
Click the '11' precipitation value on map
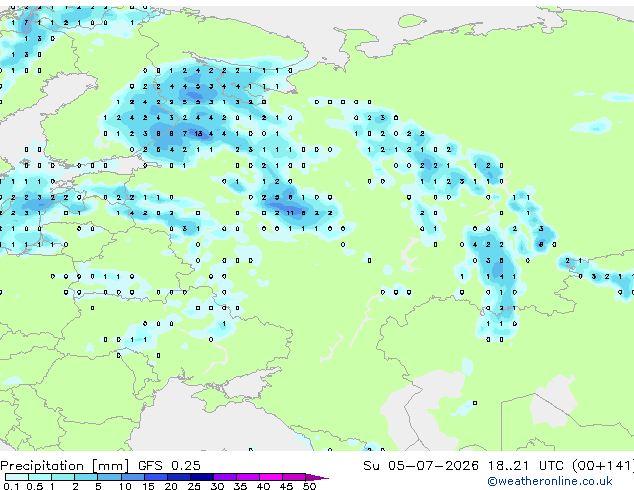tap(290, 213)
